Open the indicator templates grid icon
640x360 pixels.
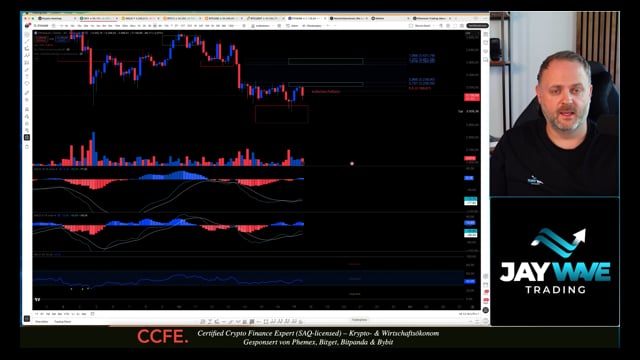pos(279,26)
